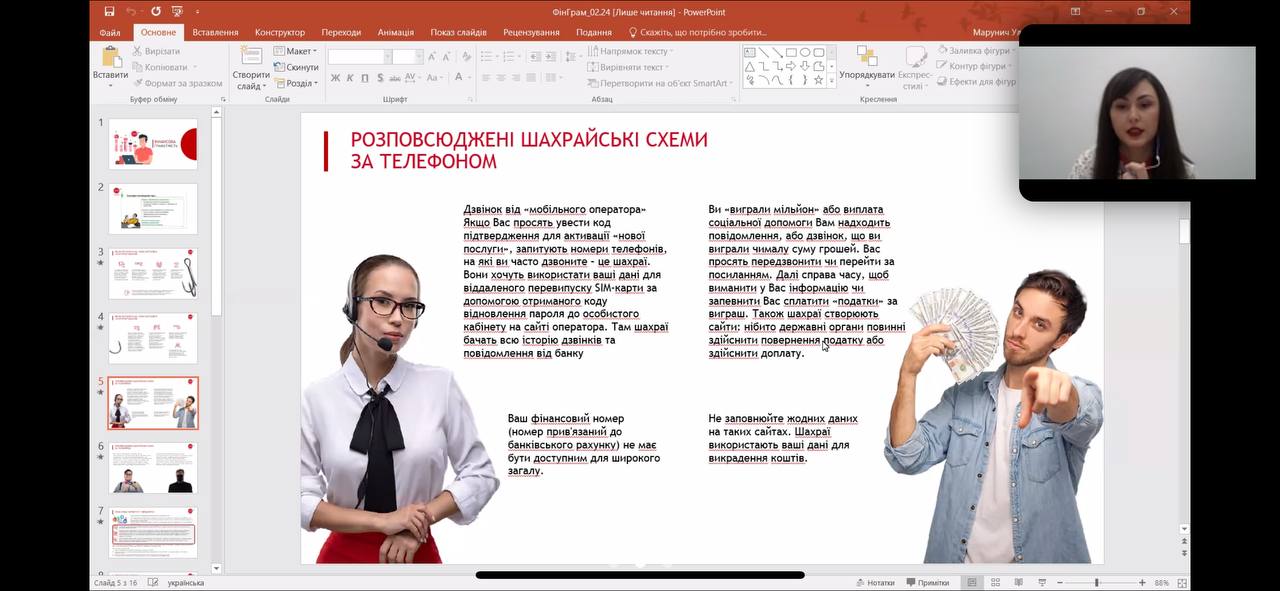
Task: Switch to Slide Sorter view in status bar
Action: point(995,582)
